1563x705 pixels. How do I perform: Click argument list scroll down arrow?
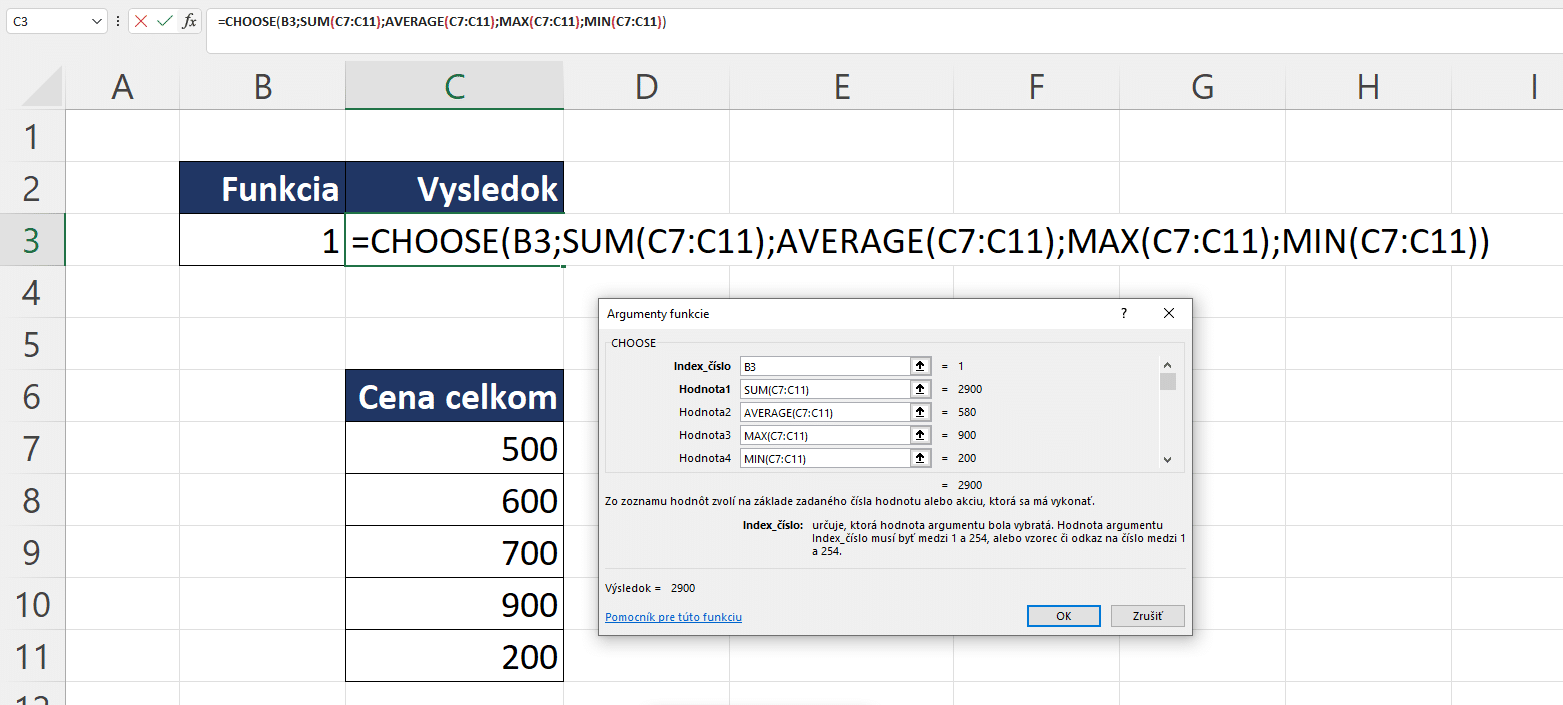pos(1167,460)
